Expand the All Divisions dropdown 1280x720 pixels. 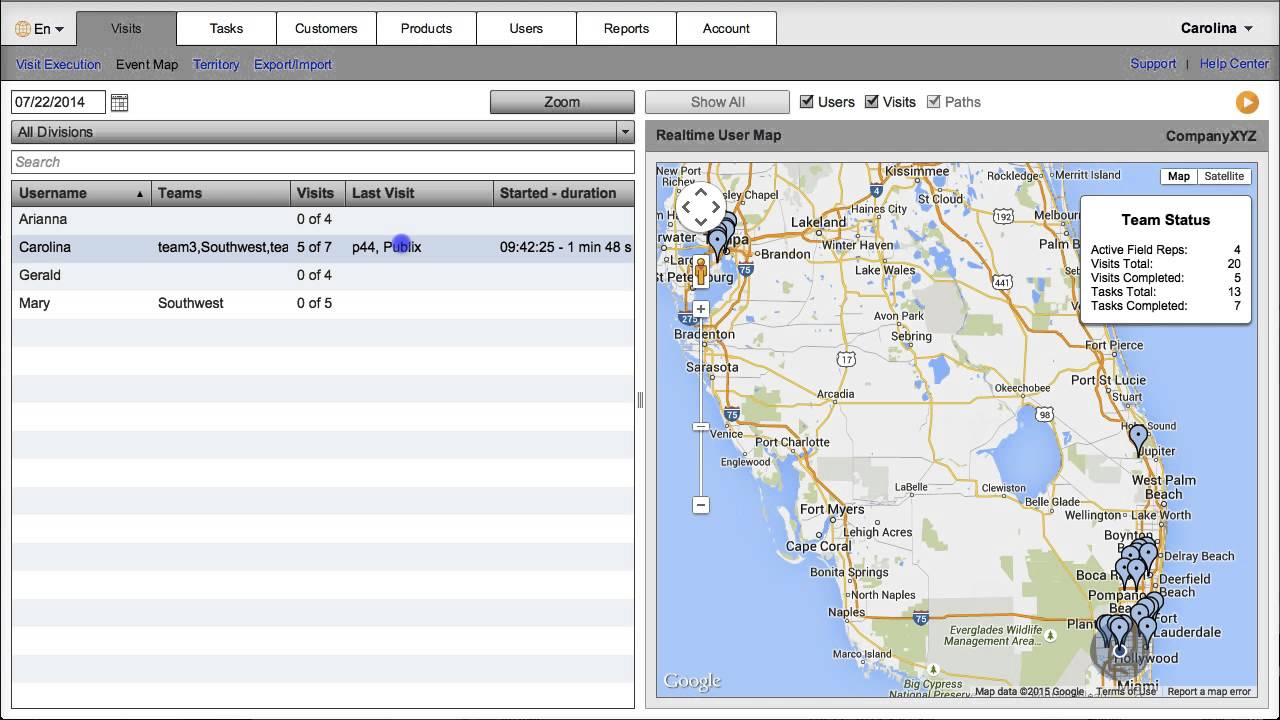(x=625, y=132)
